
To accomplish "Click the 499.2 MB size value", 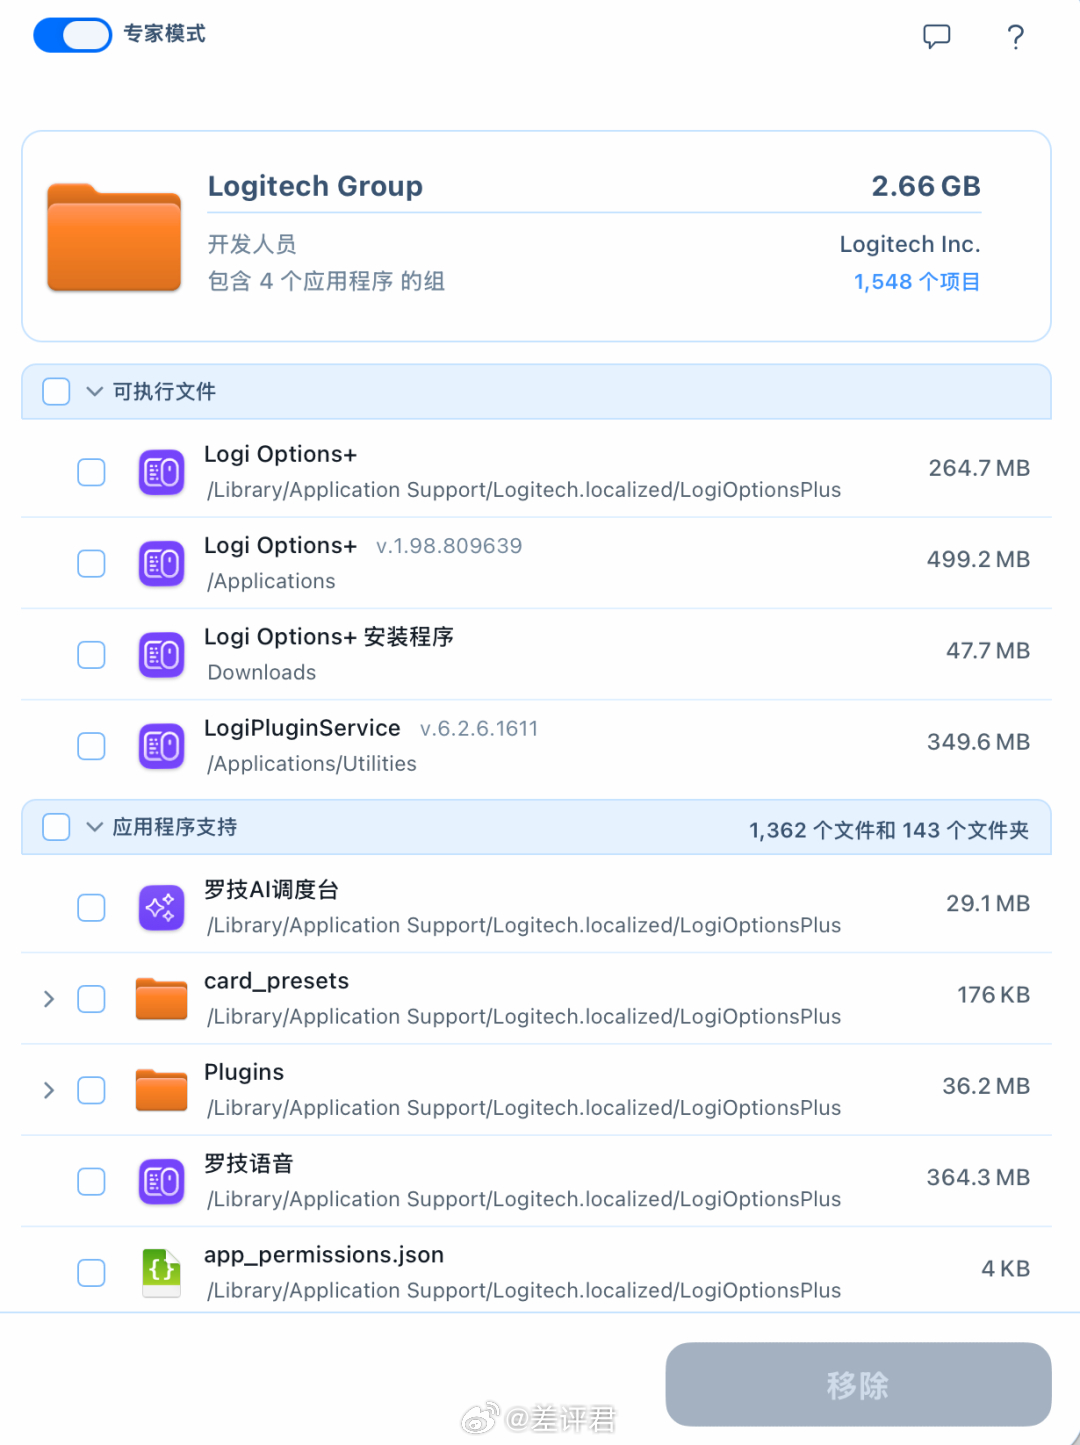I will (978, 560).
